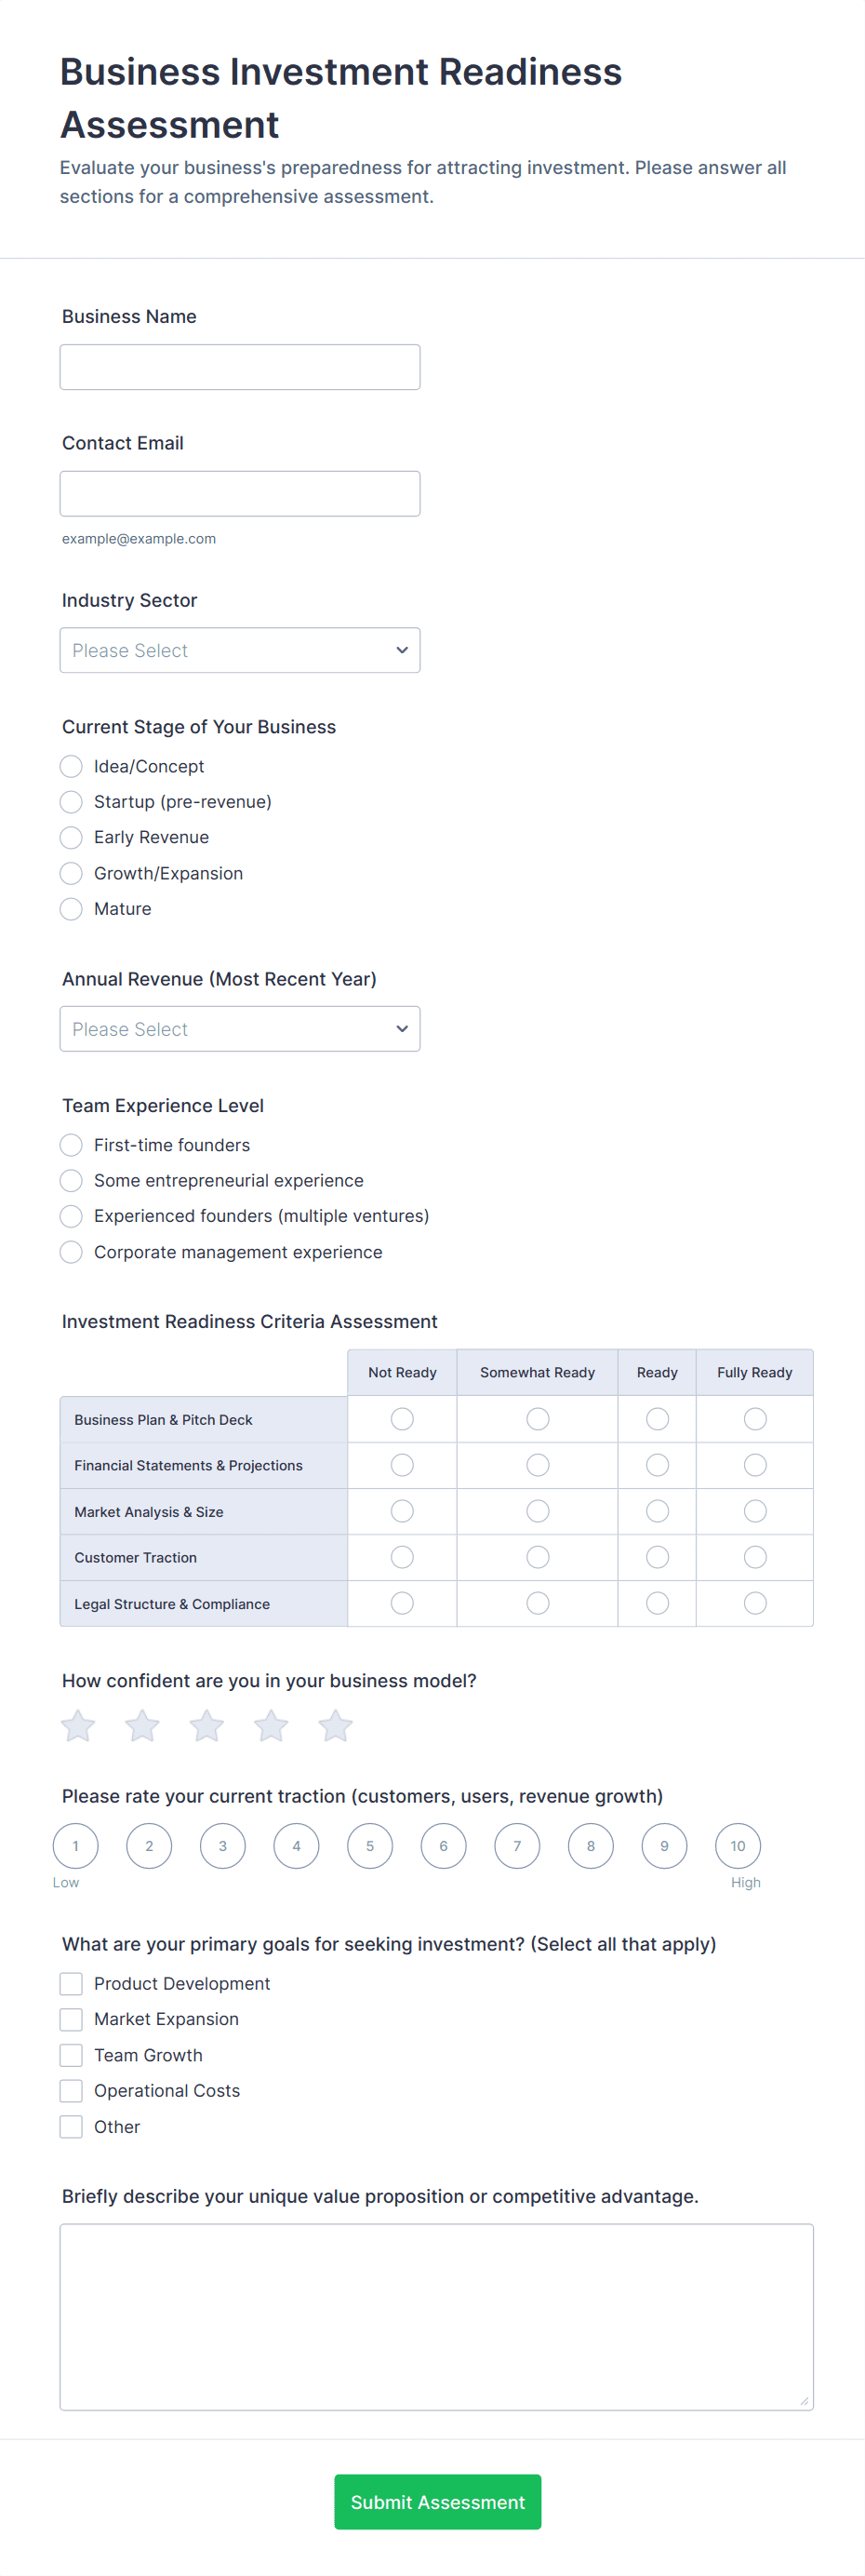The height and width of the screenshot is (2576, 865).
Task: Rate business model confidence one star
Action: pyautogui.click(x=78, y=1726)
